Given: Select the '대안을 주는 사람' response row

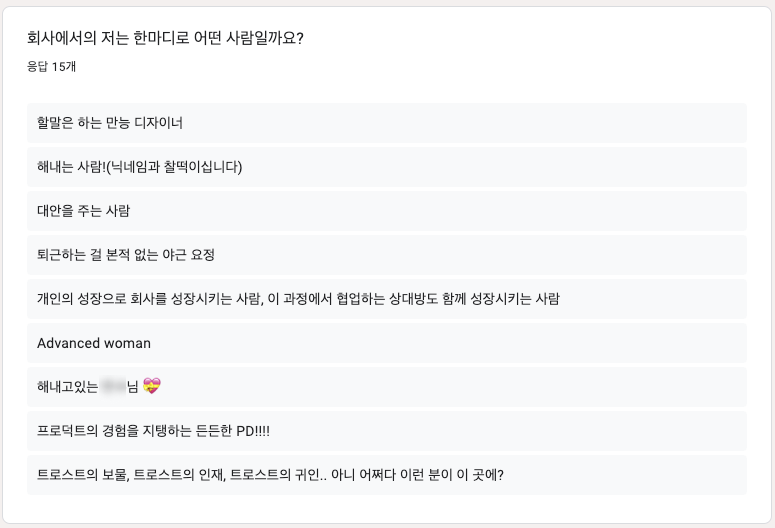Looking at the screenshot, I should (x=387, y=211).
